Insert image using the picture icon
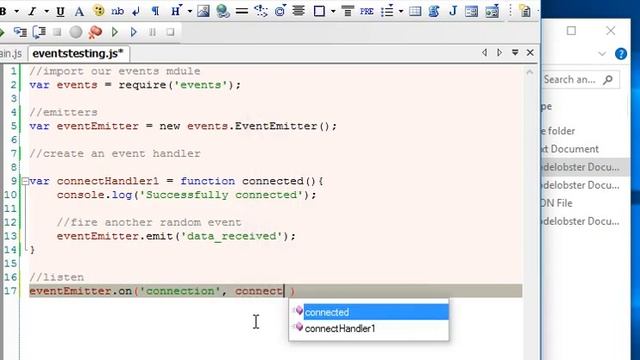Image resolution: width=640 pixels, height=360 pixels. pos(203,11)
